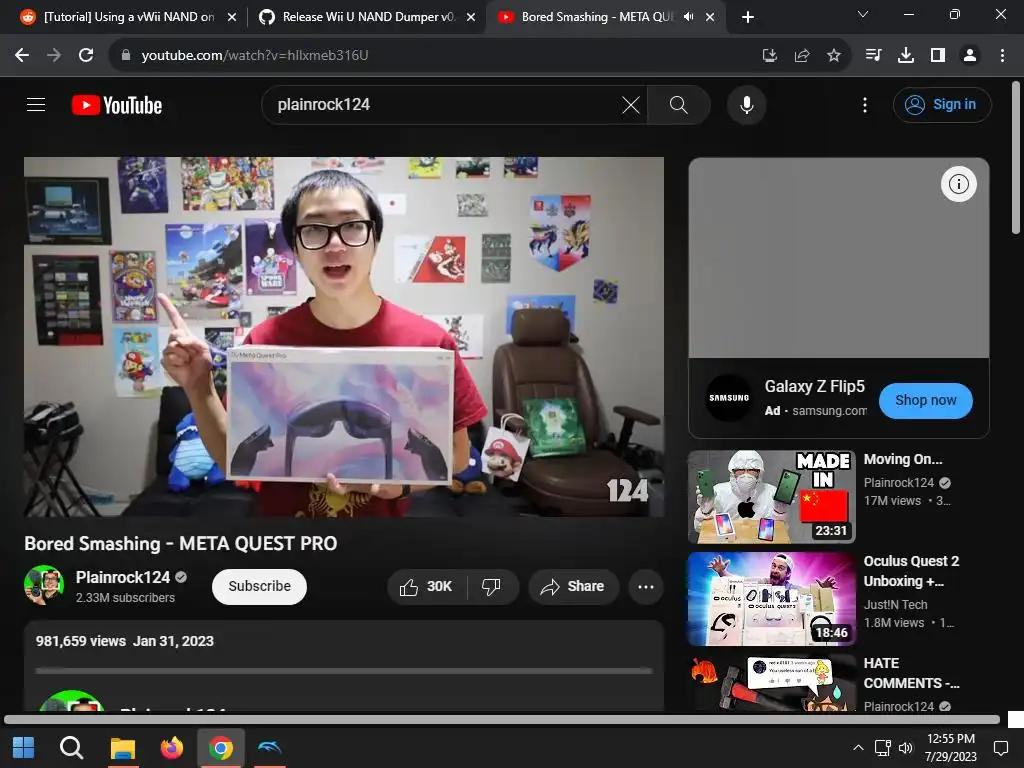Open the network icon in the system tray
The height and width of the screenshot is (768, 1024).
[882, 748]
